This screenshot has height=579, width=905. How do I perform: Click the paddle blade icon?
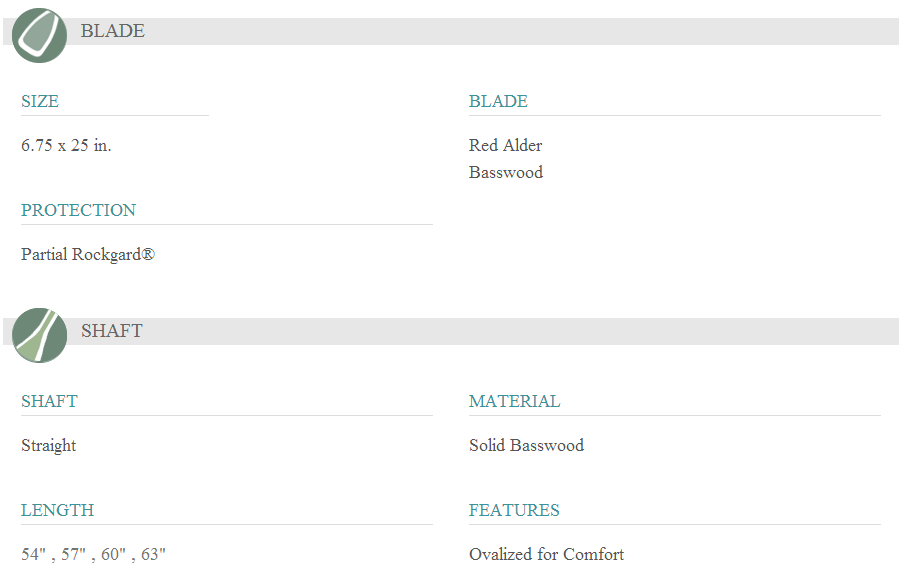point(40,35)
